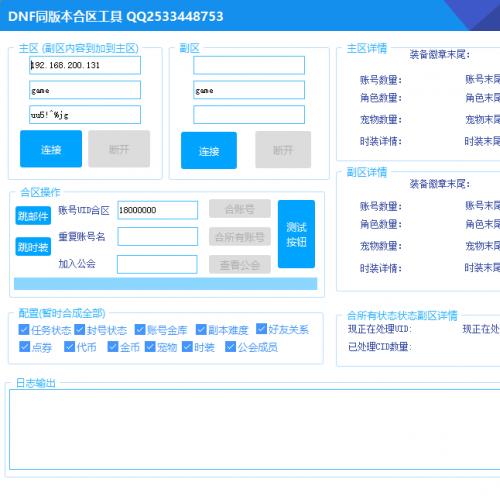Click 角色数量 label in 副区详情
The image size is (500, 500).
381,224
